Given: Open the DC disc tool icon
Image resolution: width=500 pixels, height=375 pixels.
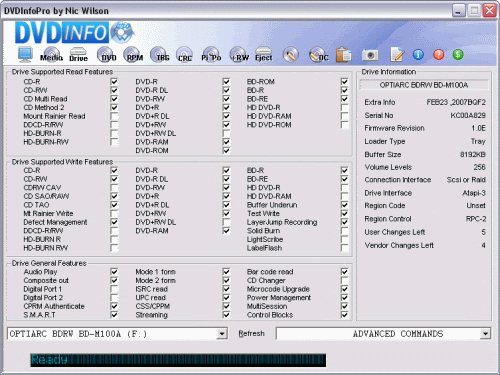Looking at the screenshot, I should (x=319, y=54).
